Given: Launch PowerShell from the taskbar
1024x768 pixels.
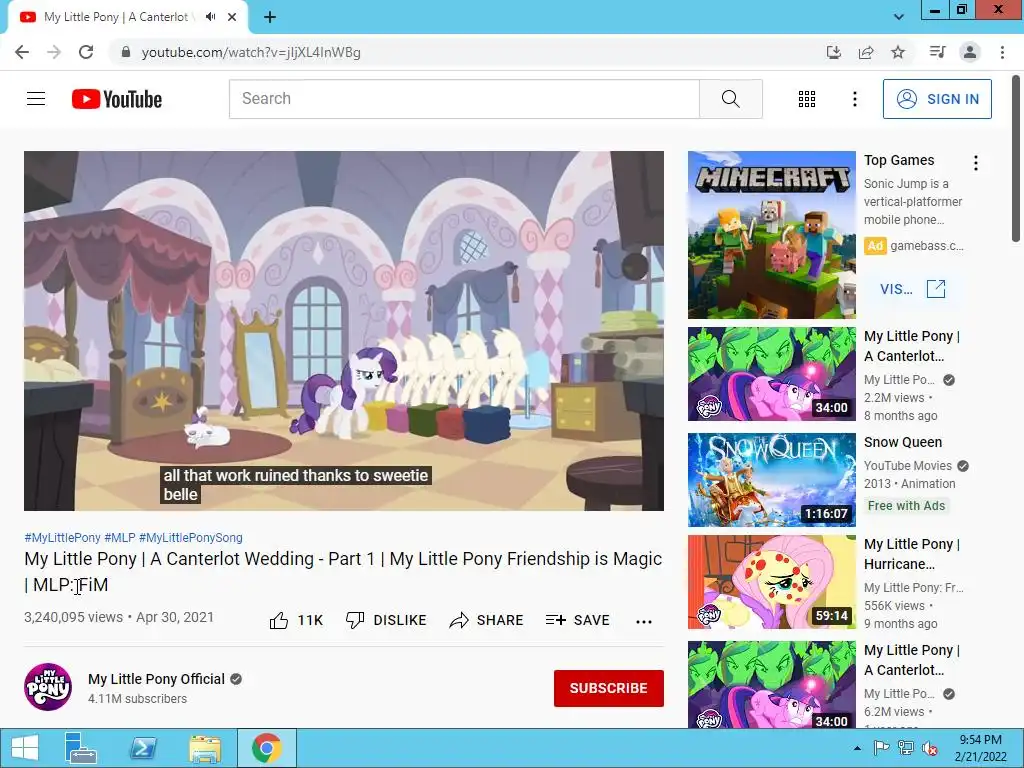Looking at the screenshot, I should pyautogui.click(x=143, y=748).
